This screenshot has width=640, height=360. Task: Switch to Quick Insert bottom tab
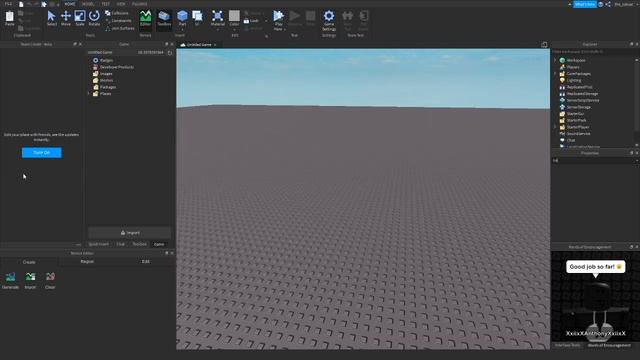tap(99, 244)
